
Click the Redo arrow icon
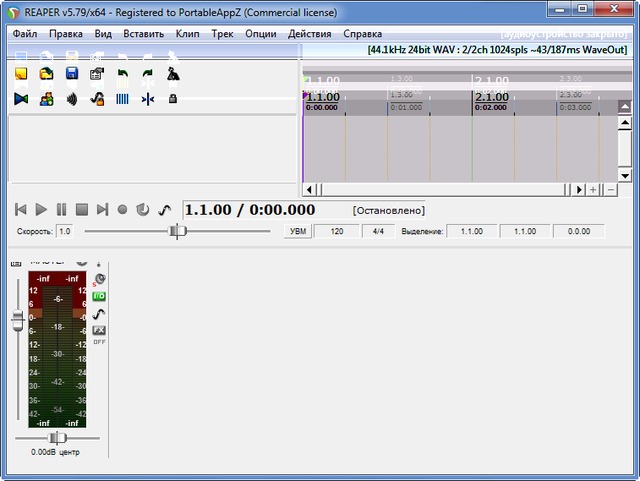[147, 74]
